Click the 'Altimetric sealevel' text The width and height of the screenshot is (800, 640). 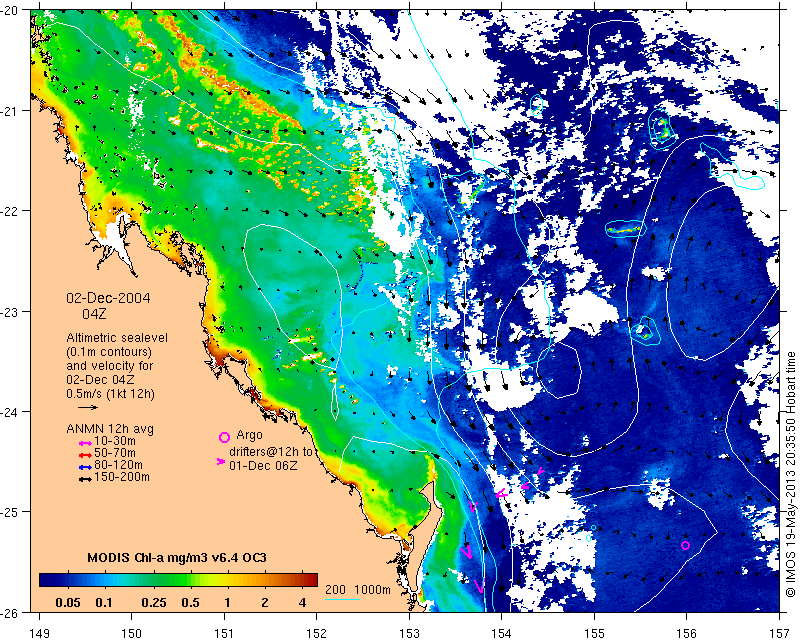(117, 338)
